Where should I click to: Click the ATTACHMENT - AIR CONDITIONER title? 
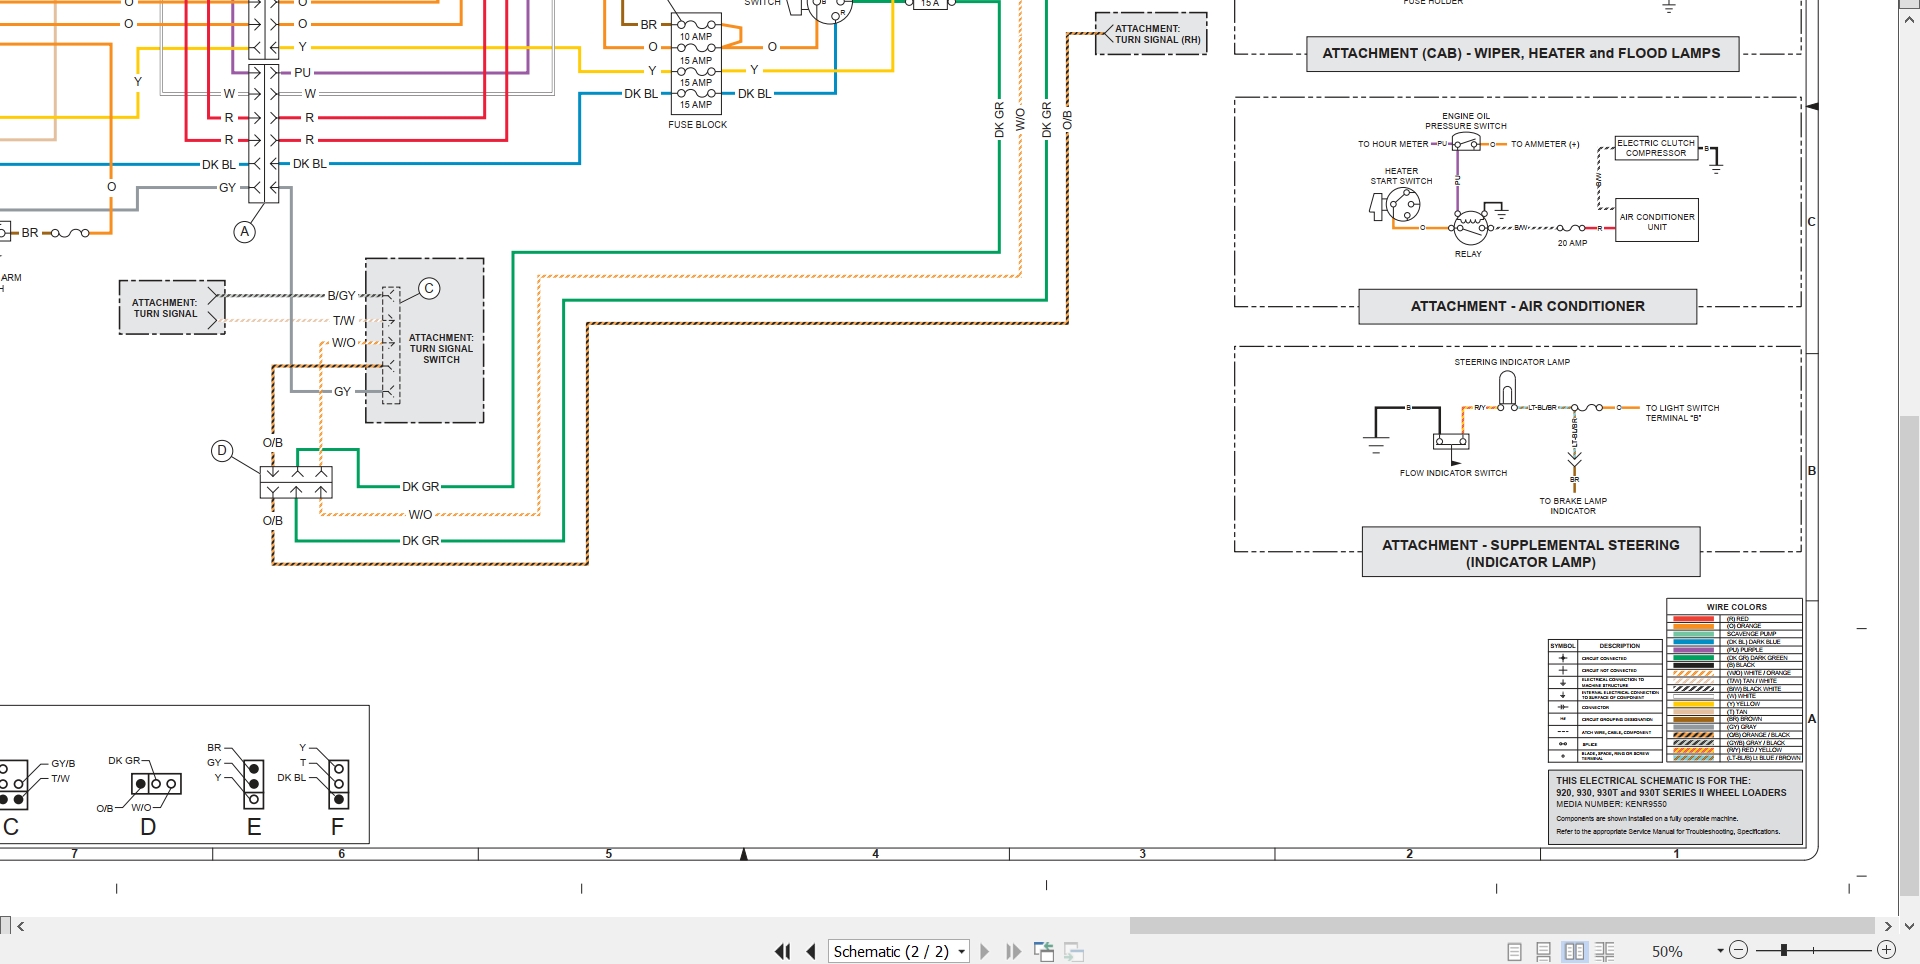1527,306
